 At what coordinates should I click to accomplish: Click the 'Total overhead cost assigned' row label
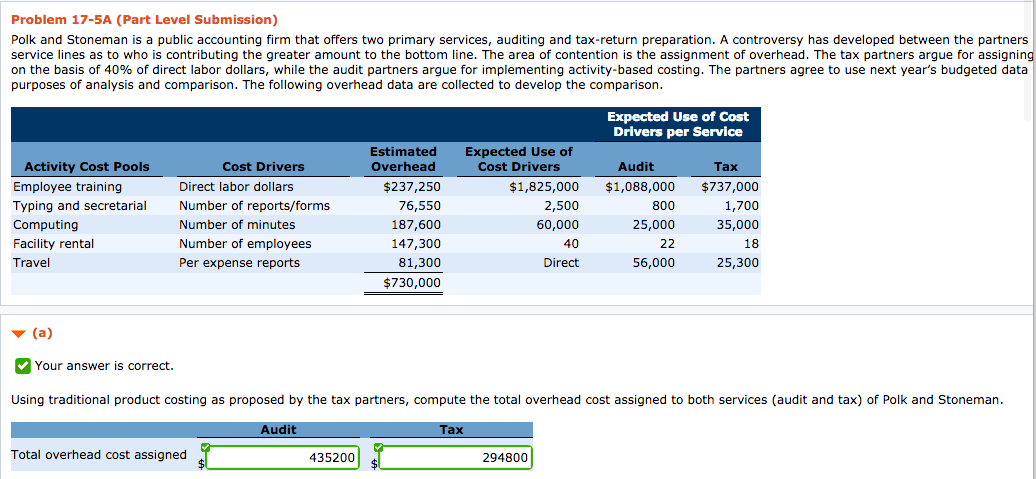click(99, 455)
